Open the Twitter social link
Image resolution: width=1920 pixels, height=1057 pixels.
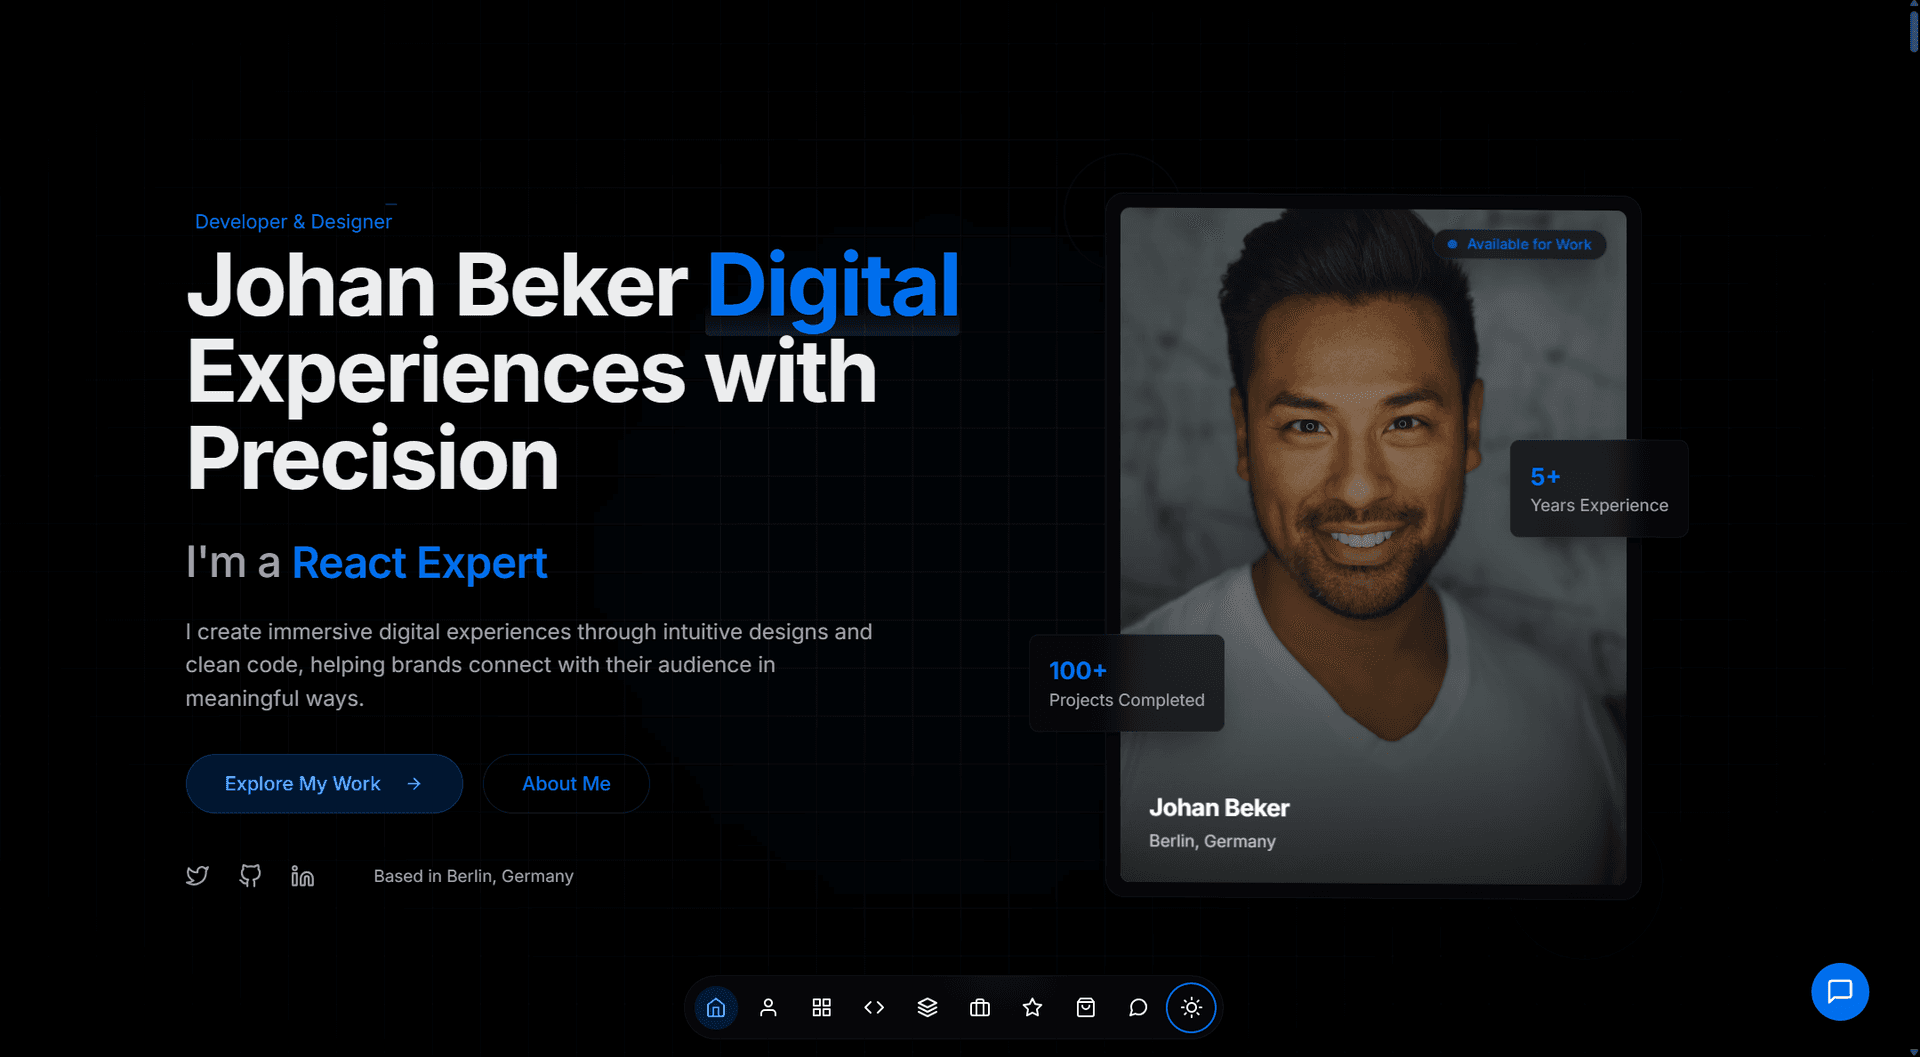point(197,876)
